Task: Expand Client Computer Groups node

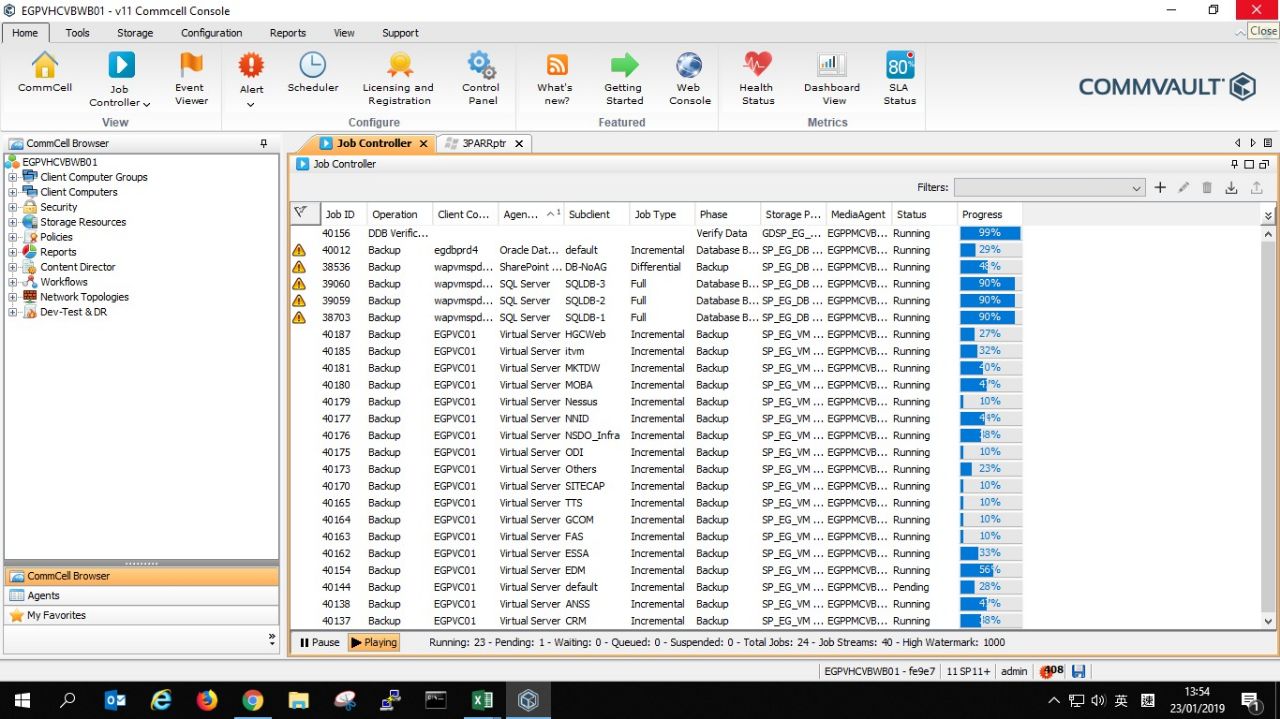Action: tap(13, 177)
